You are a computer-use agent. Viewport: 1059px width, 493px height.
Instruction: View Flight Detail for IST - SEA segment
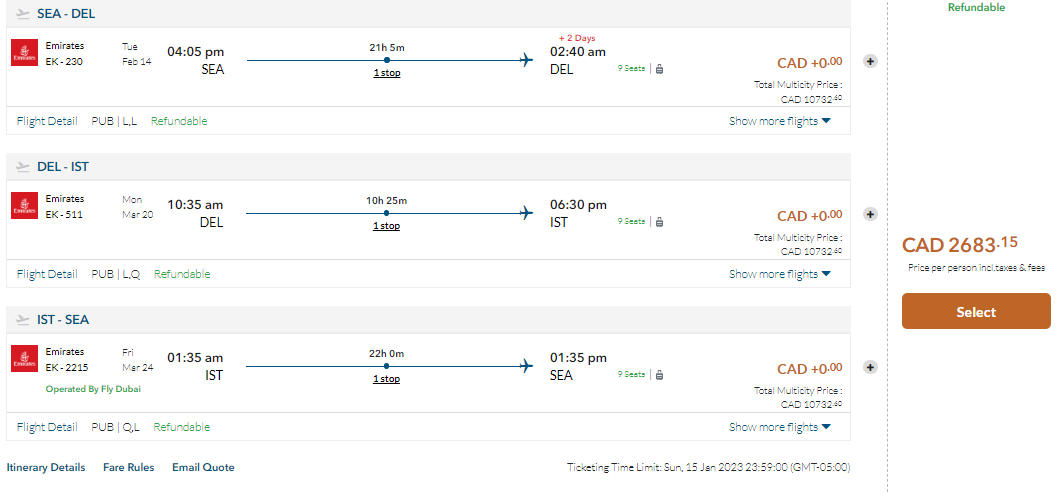click(x=47, y=427)
